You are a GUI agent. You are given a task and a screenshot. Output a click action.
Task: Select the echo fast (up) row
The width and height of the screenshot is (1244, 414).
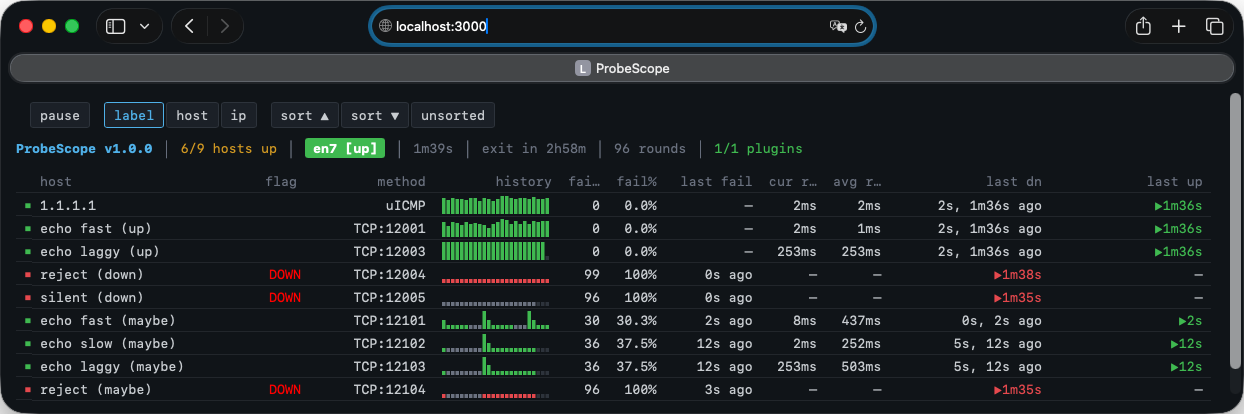(x=613, y=228)
